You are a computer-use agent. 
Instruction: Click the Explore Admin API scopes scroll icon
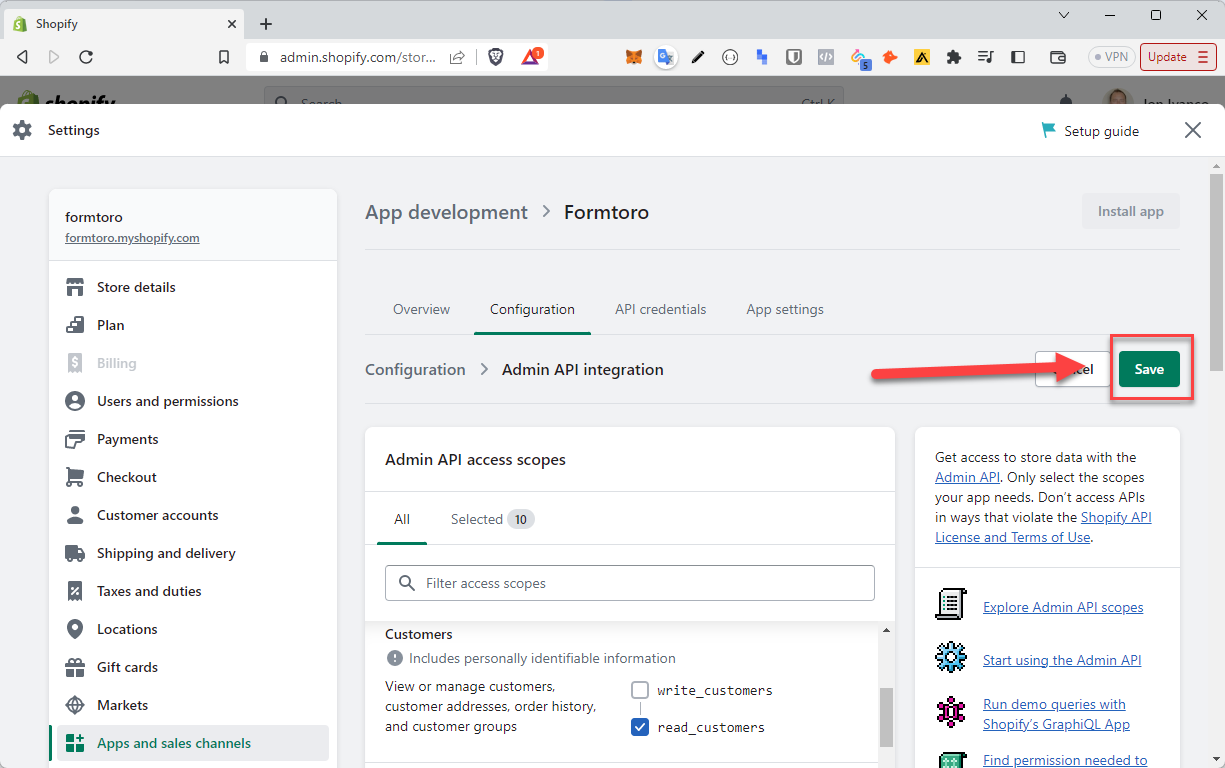[x=951, y=604]
